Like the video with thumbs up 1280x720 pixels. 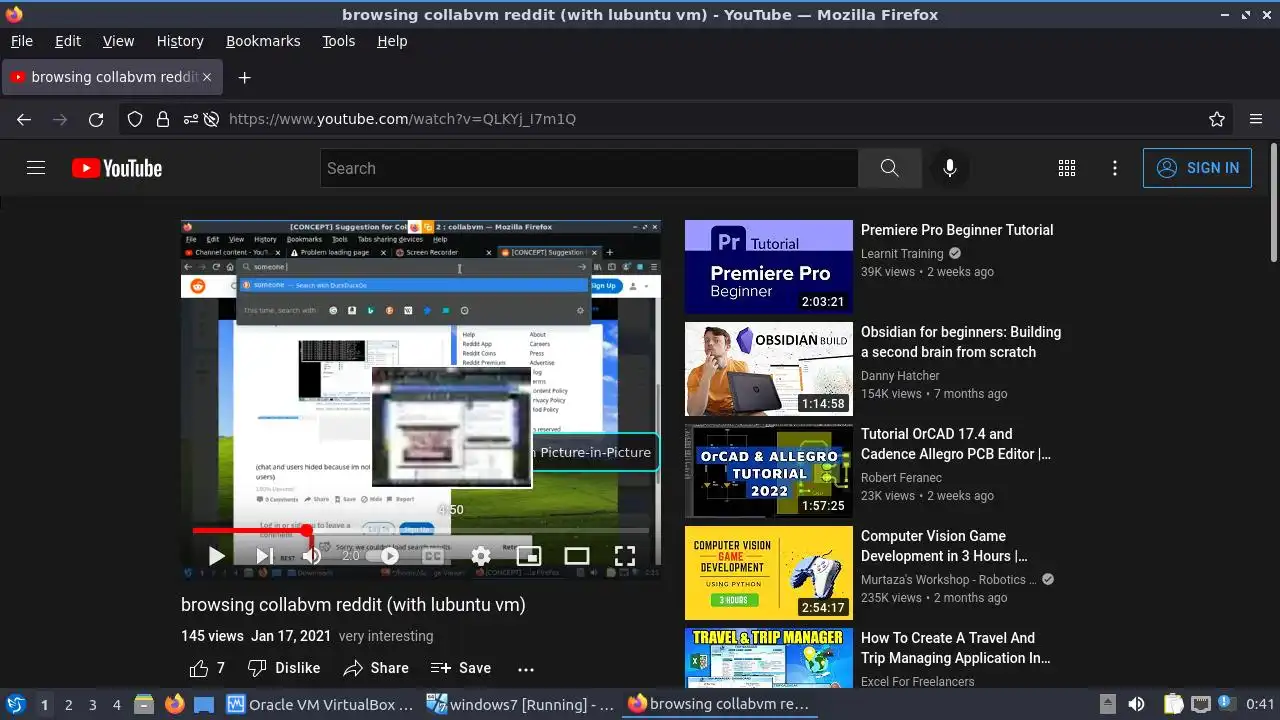[207, 668]
